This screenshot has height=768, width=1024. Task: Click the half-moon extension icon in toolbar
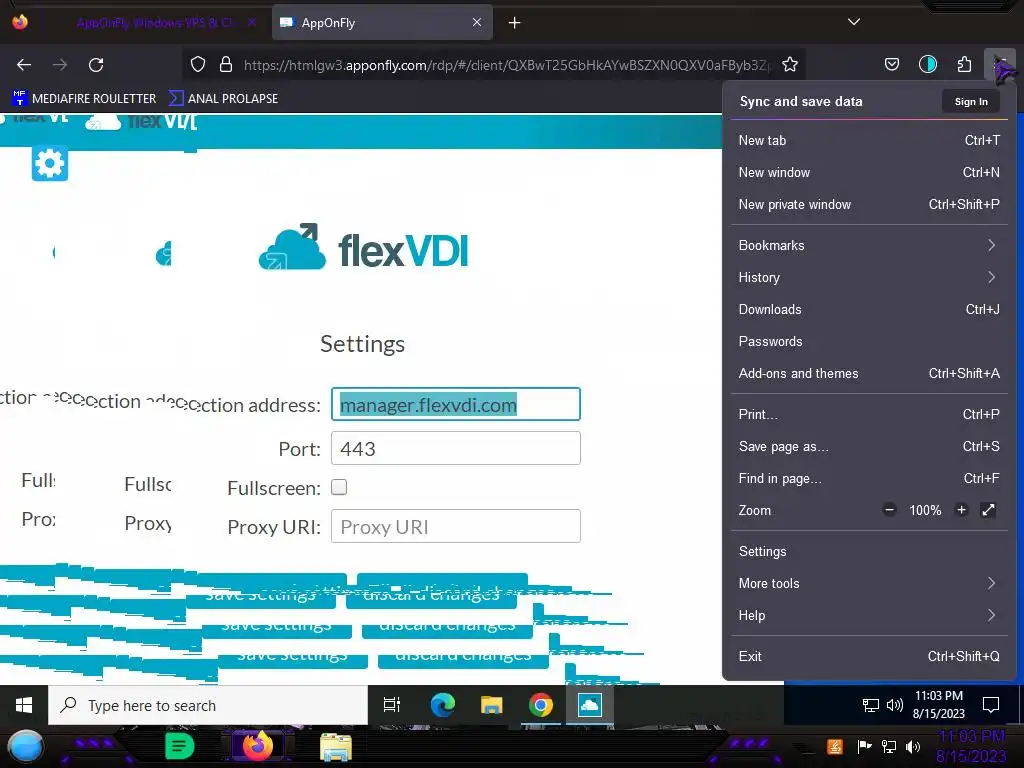pyautogui.click(x=927, y=64)
